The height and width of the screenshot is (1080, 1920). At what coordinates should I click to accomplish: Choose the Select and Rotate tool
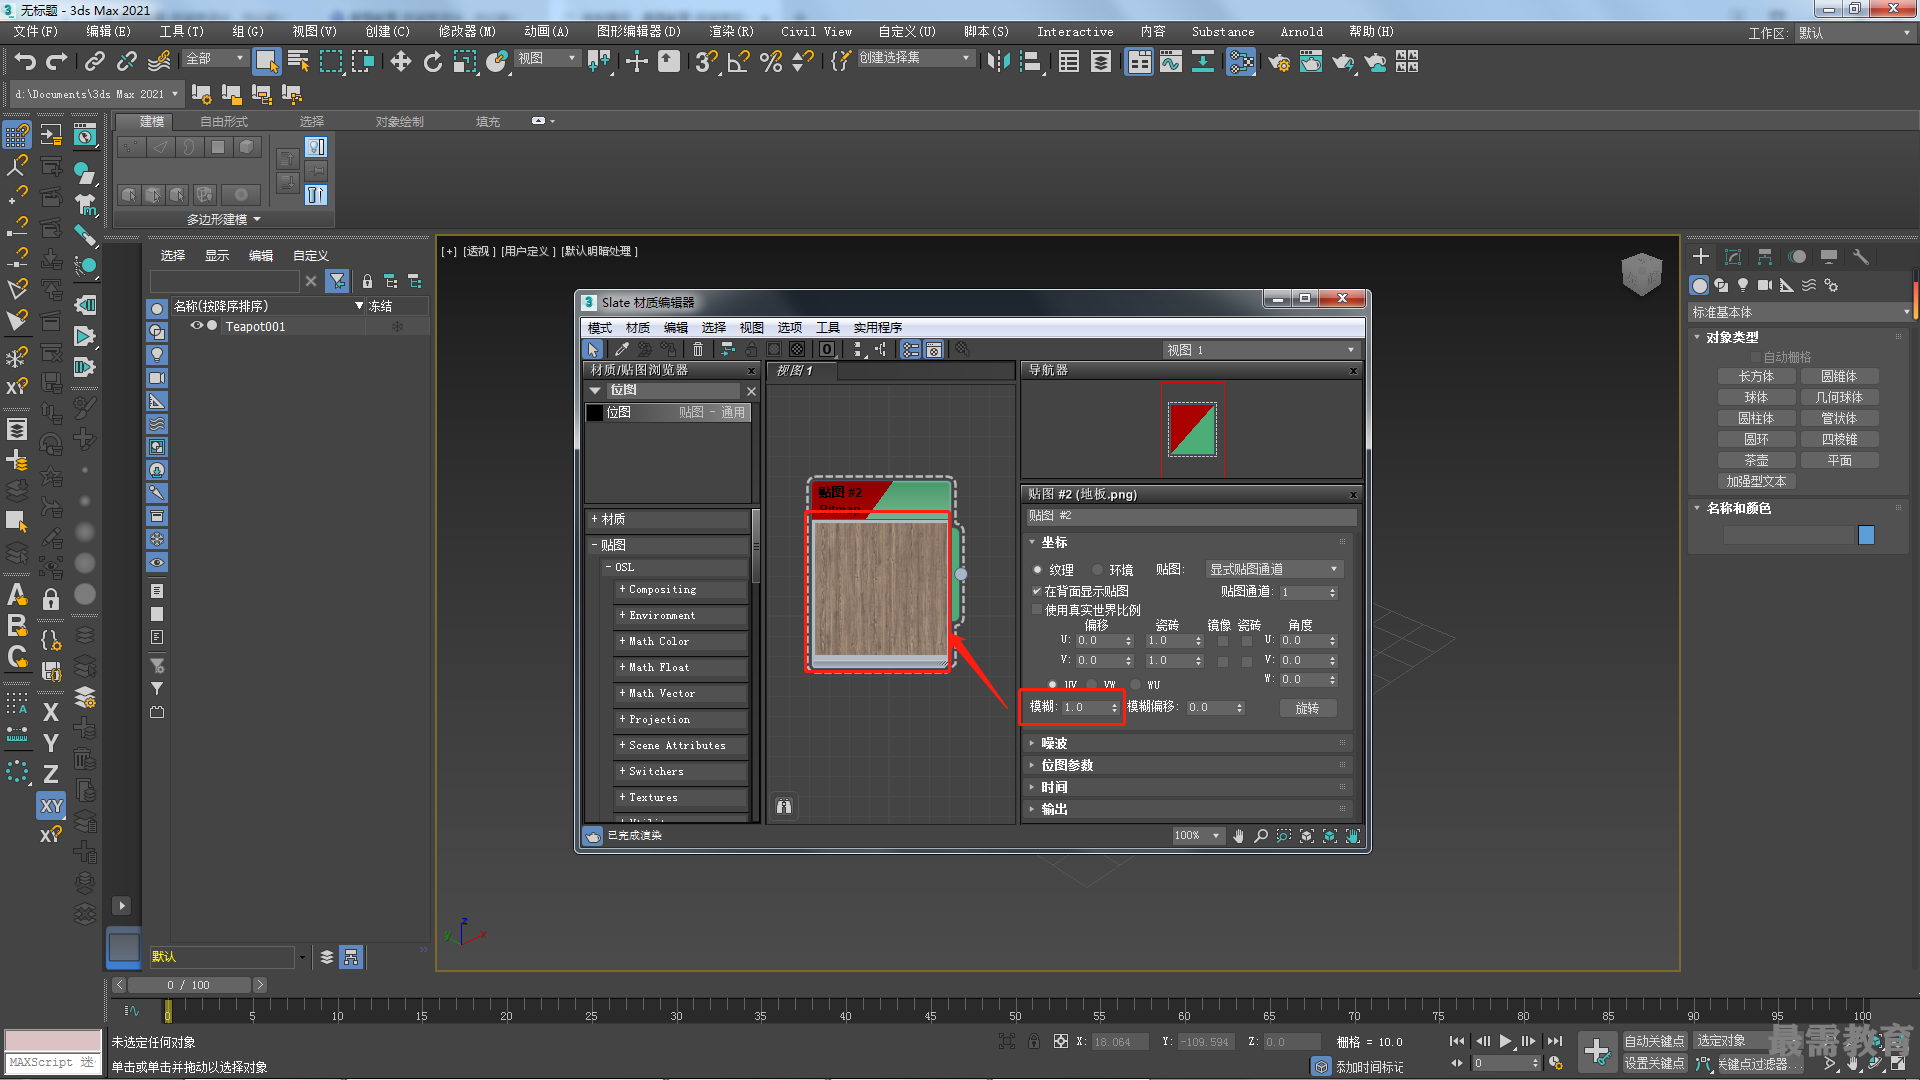coord(433,62)
